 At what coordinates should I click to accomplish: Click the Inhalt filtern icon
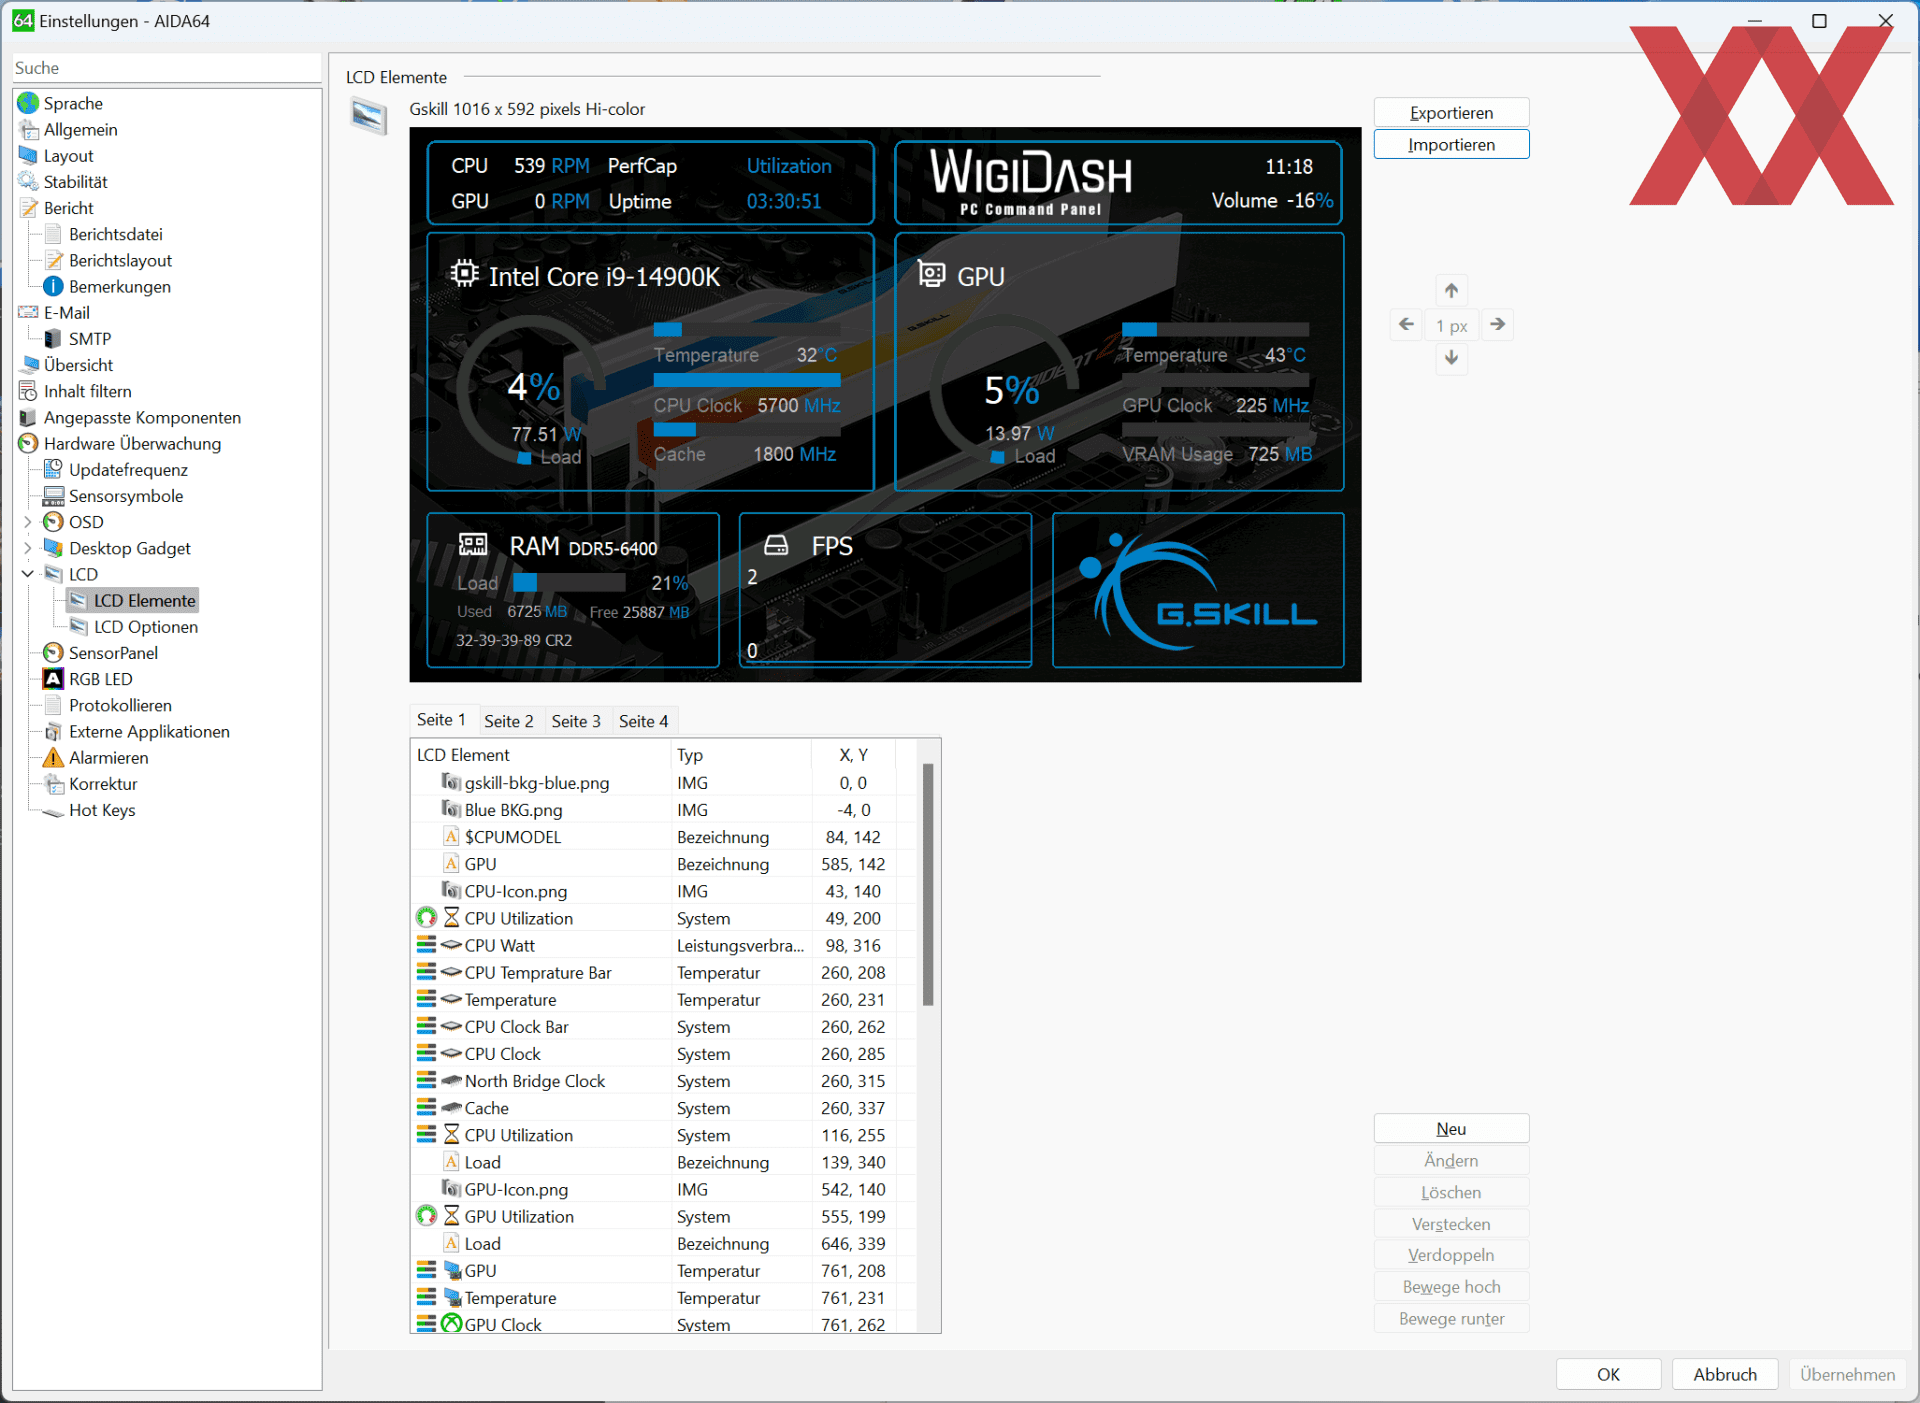(28, 391)
